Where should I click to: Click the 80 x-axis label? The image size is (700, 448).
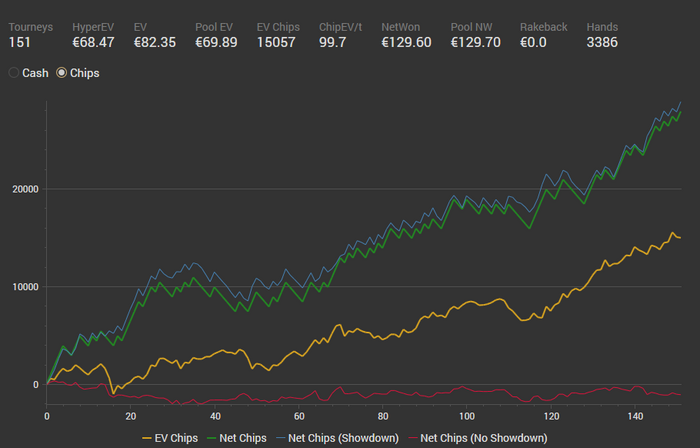pyautogui.click(x=383, y=416)
